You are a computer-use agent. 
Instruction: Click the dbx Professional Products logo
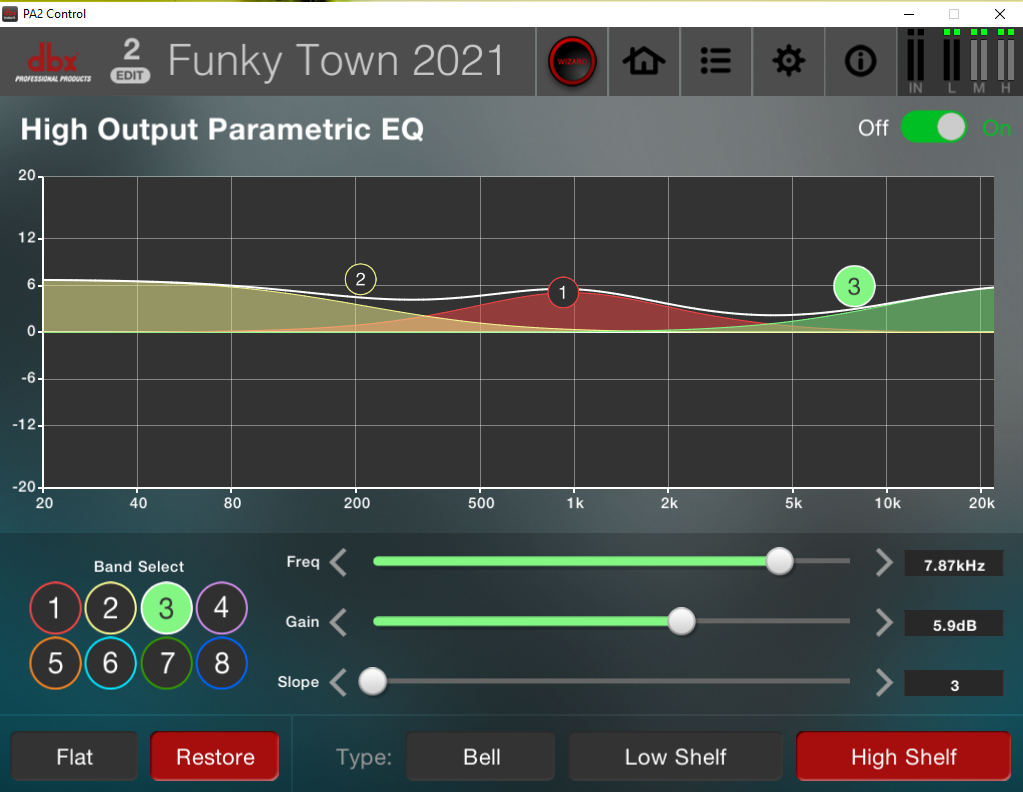(54, 63)
